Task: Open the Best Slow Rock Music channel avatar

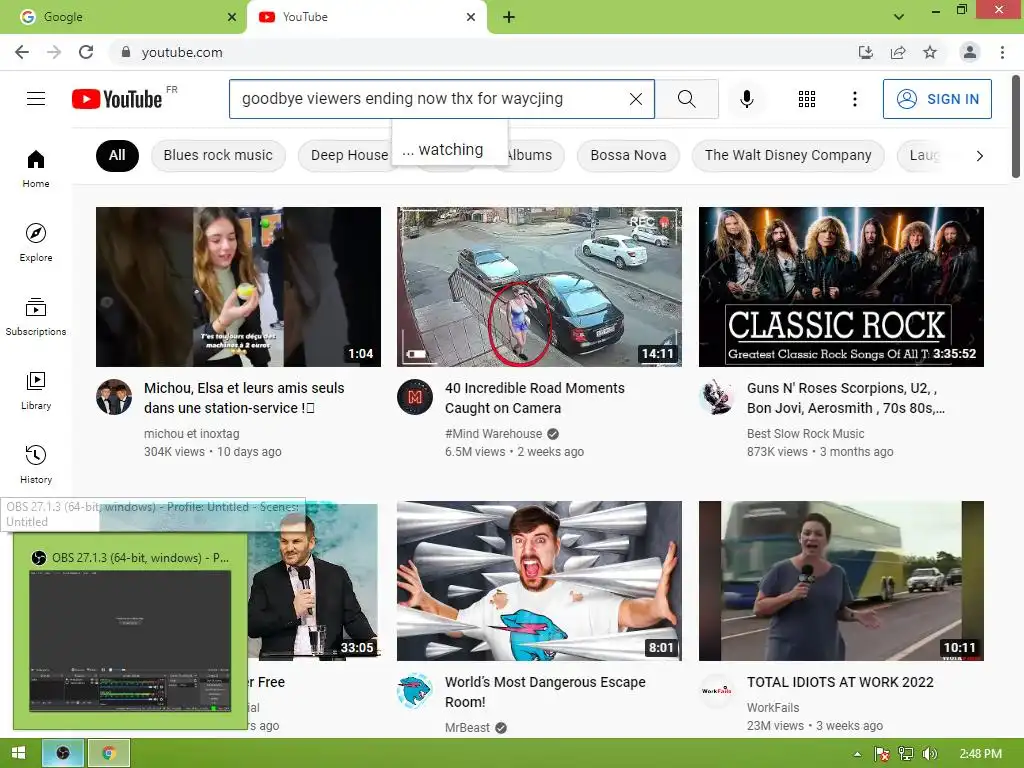Action: (x=716, y=396)
